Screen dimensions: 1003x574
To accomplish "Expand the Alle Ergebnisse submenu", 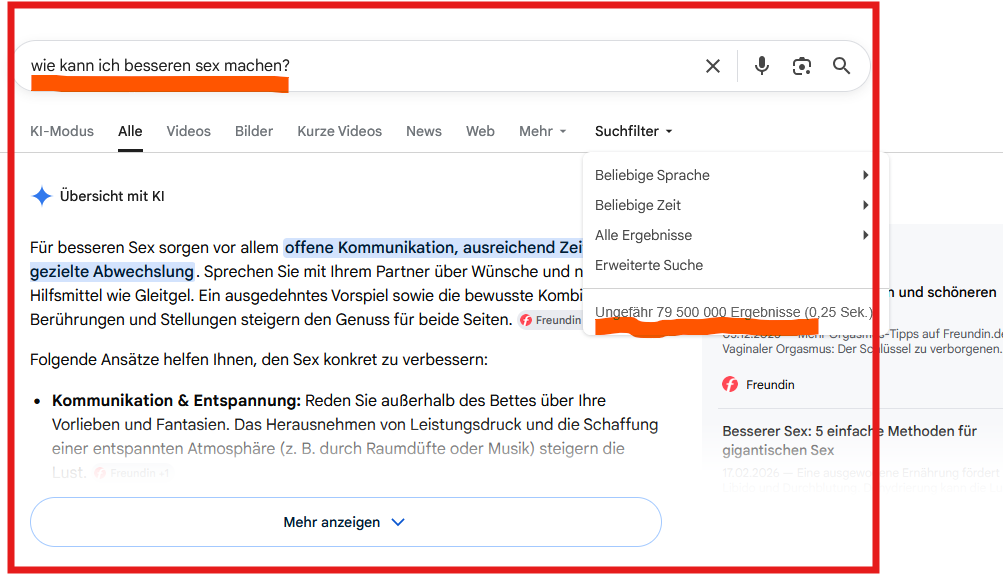I will (x=731, y=235).
